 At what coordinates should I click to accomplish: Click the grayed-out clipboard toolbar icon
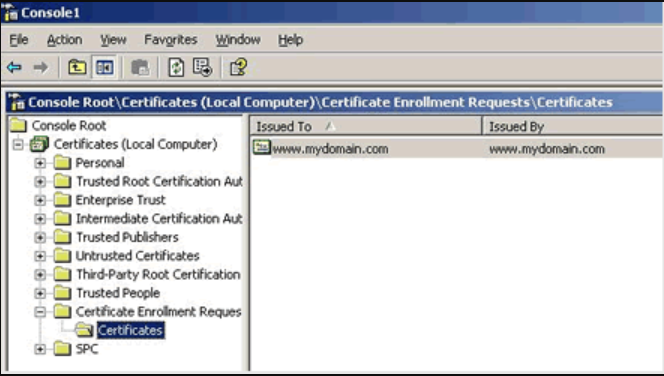coord(140,67)
